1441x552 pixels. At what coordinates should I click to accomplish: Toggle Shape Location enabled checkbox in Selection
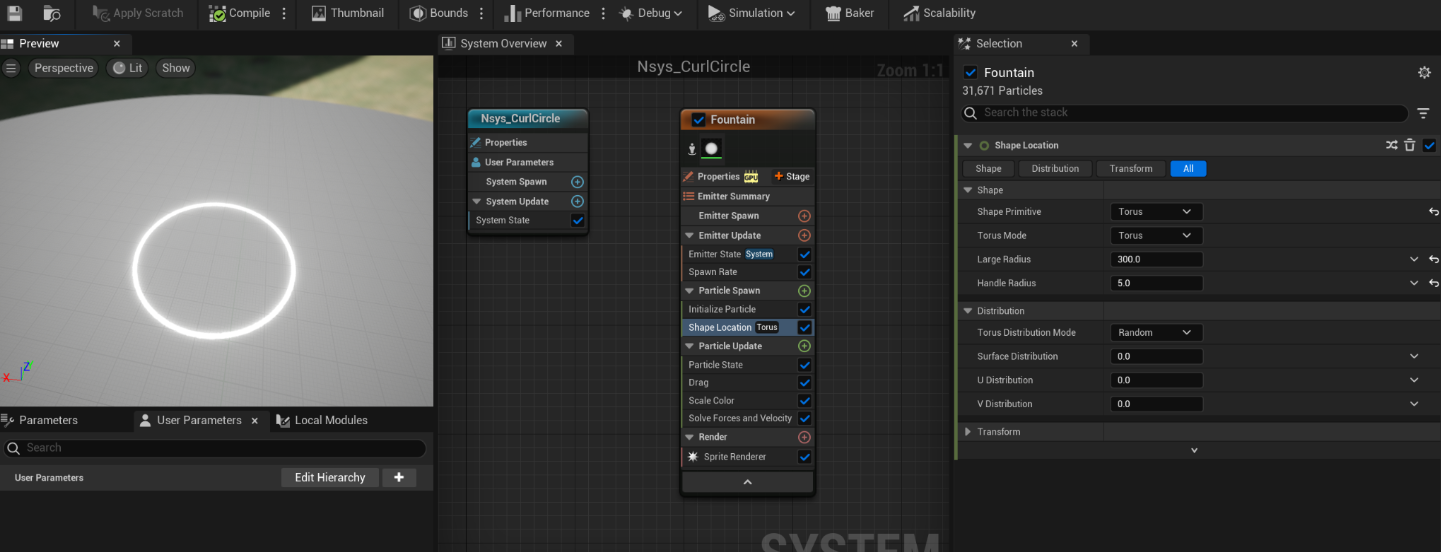pos(1429,145)
